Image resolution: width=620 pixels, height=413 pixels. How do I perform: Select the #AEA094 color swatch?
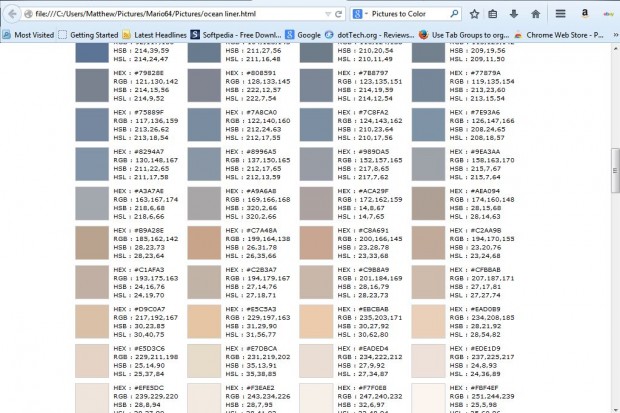click(x=428, y=203)
